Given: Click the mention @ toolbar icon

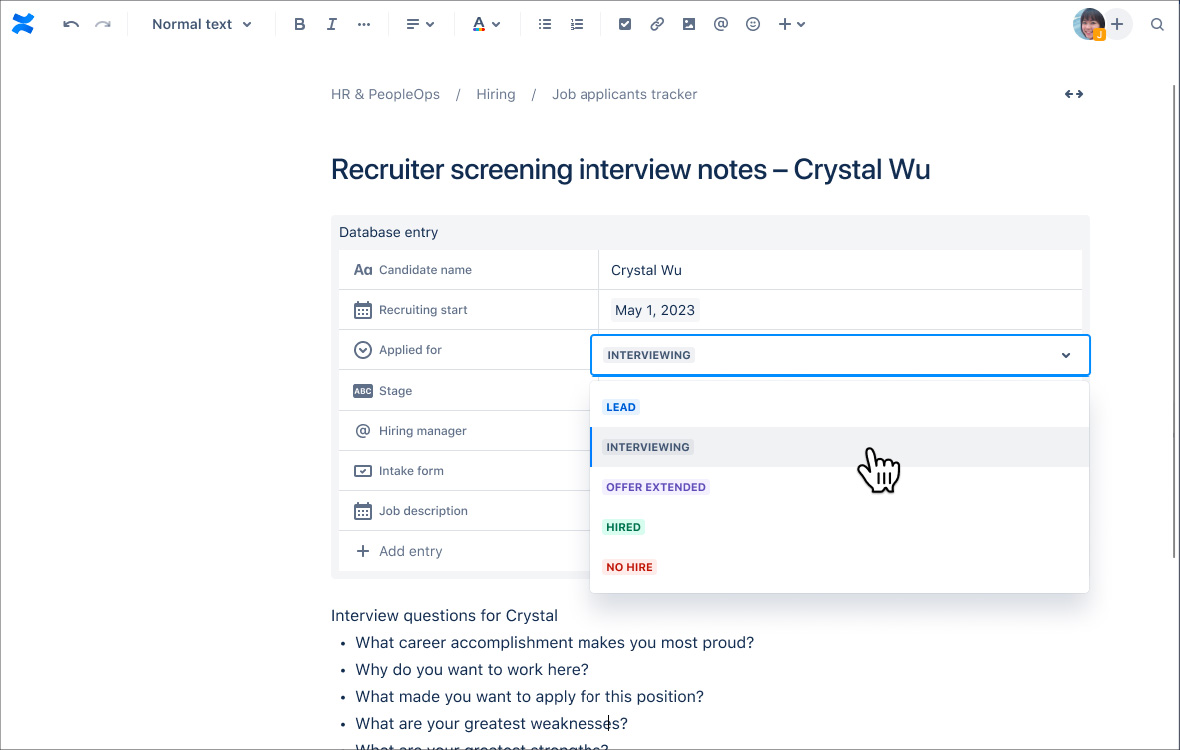Looking at the screenshot, I should click(721, 24).
